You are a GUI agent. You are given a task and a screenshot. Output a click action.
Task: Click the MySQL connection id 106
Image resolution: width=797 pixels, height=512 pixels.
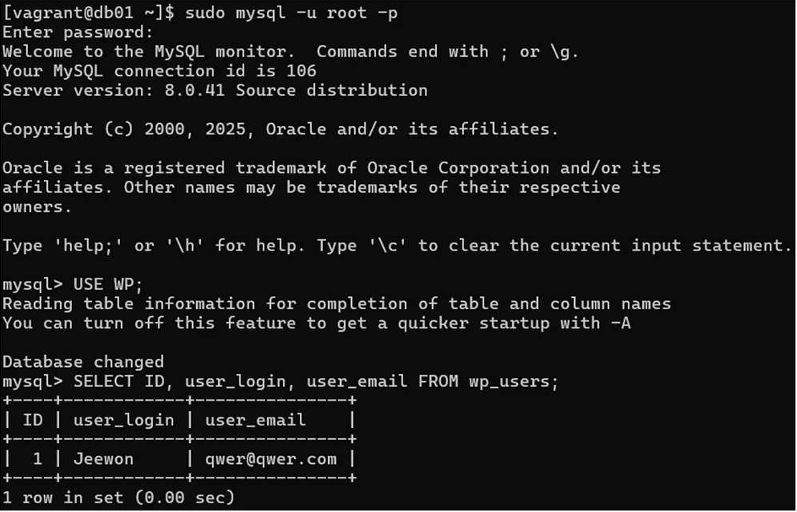[300, 71]
